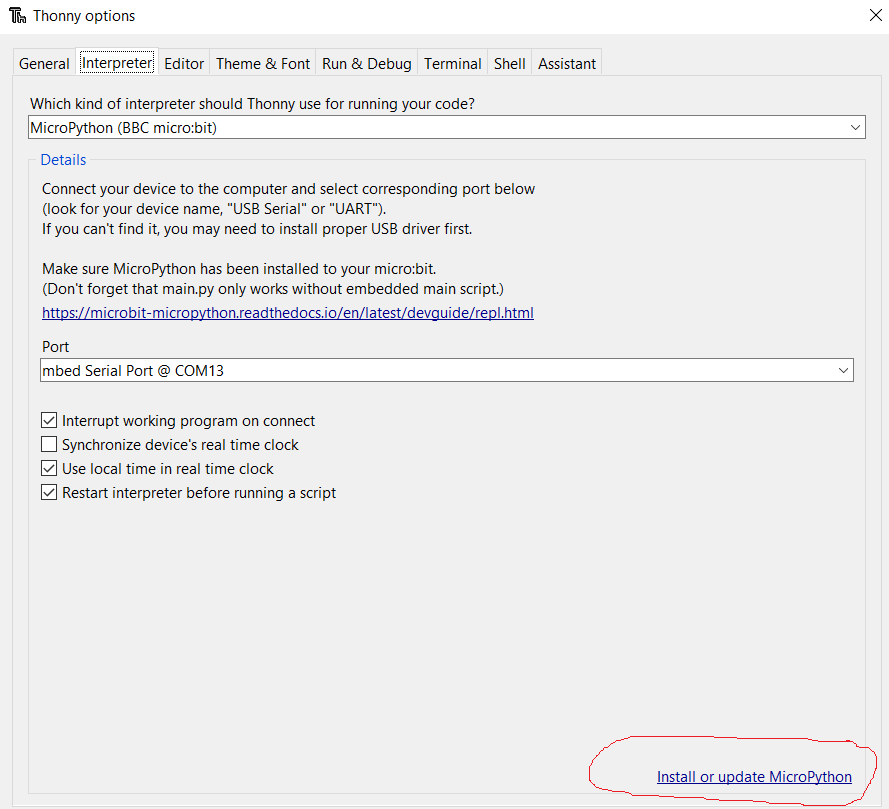
Task: Open the Shell tab
Action: pos(510,63)
